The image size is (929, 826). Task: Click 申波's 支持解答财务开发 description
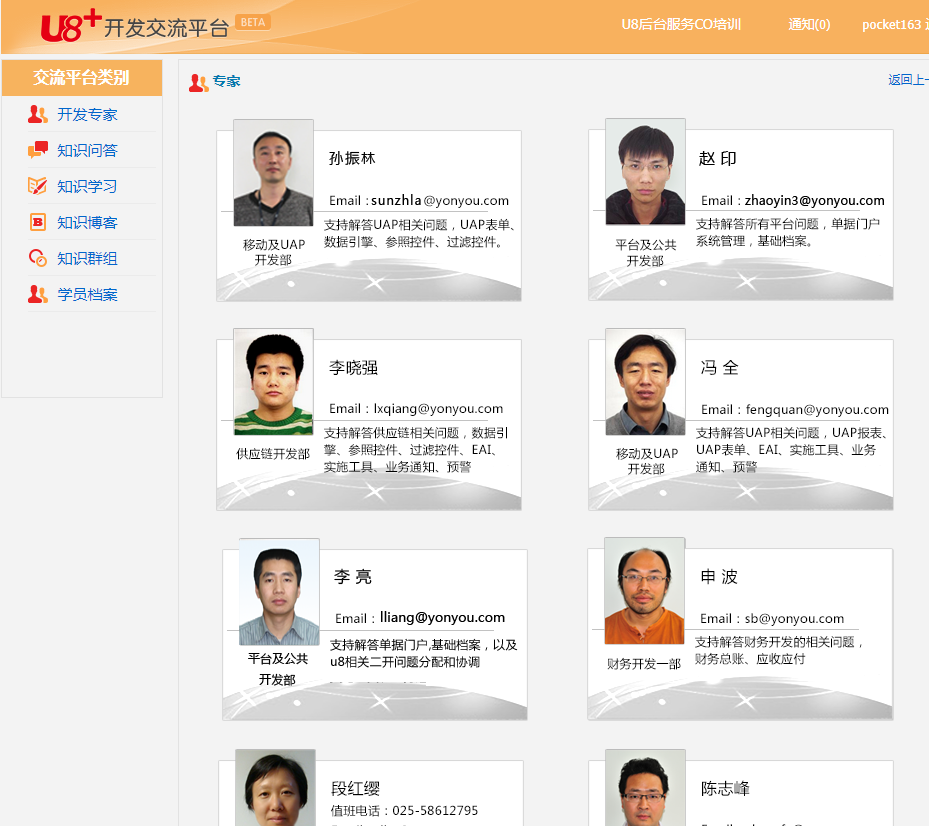click(780, 651)
